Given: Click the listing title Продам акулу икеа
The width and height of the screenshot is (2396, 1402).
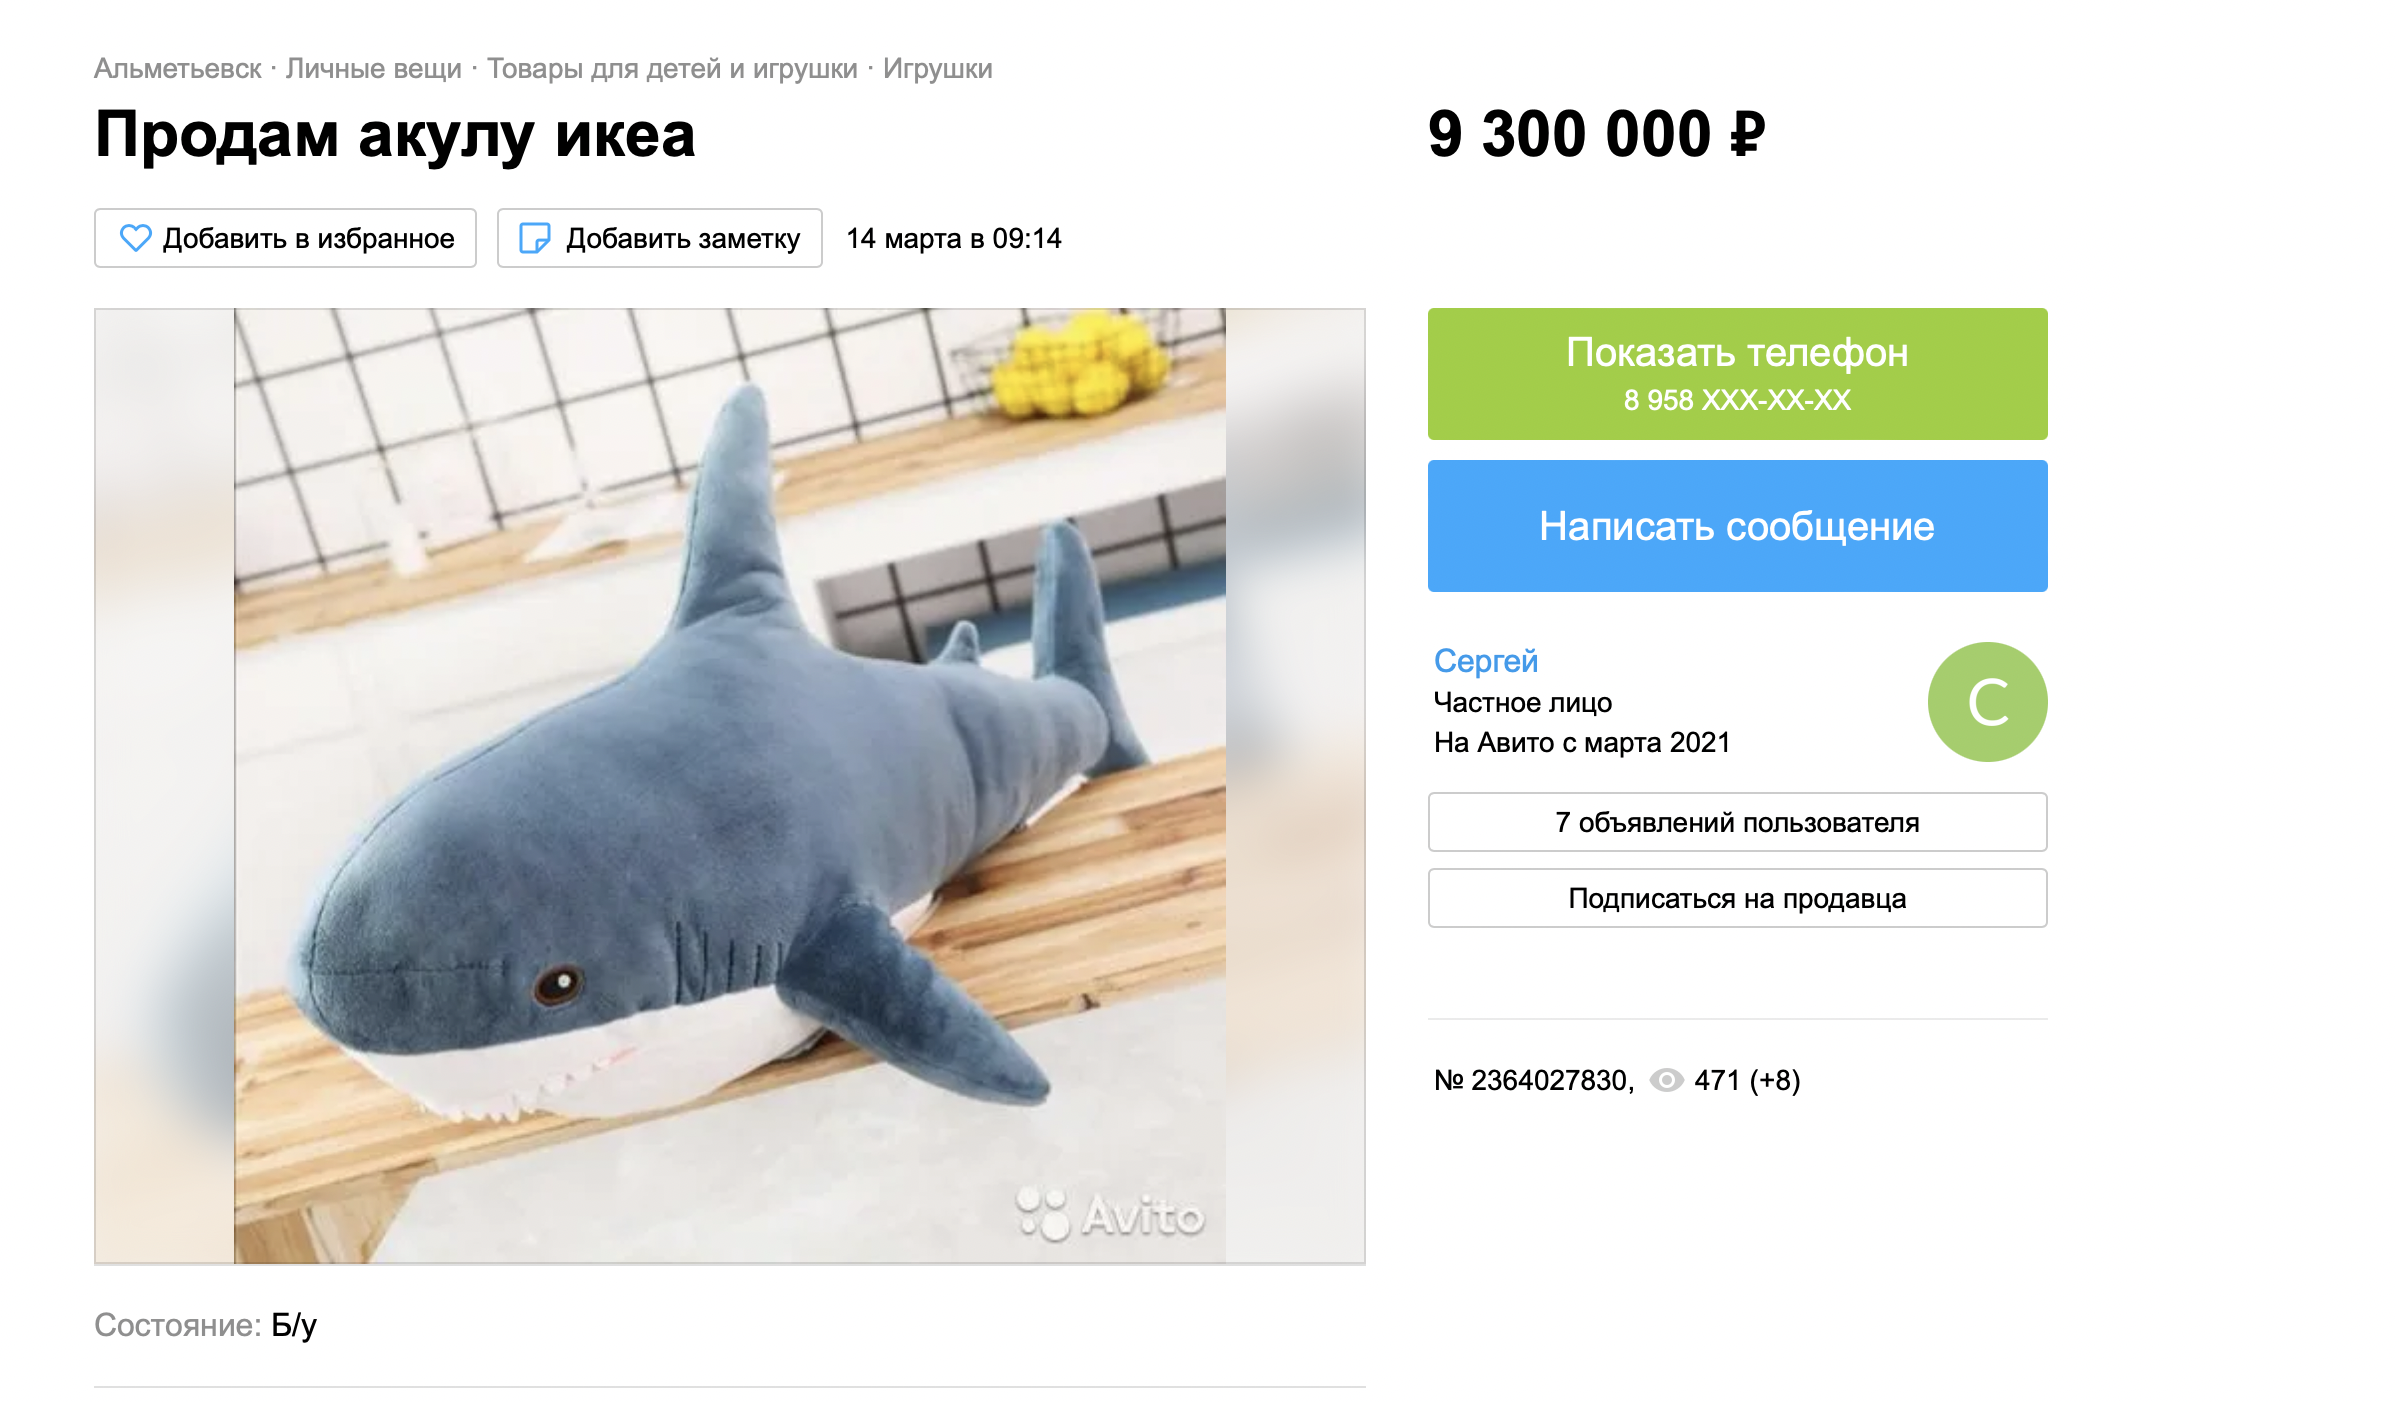Looking at the screenshot, I should coord(395,134).
